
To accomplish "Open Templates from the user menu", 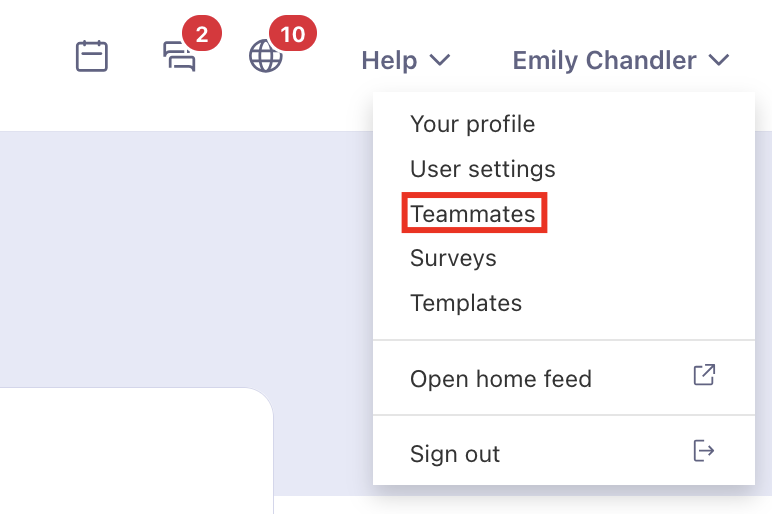I will tap(466, 303).
